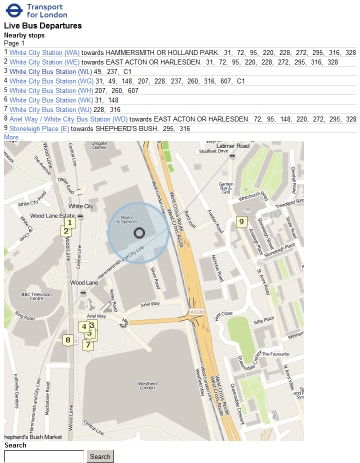Click the Latimer Road station icon on map
This screenshot has width=360, height=463.
[232, 156]
